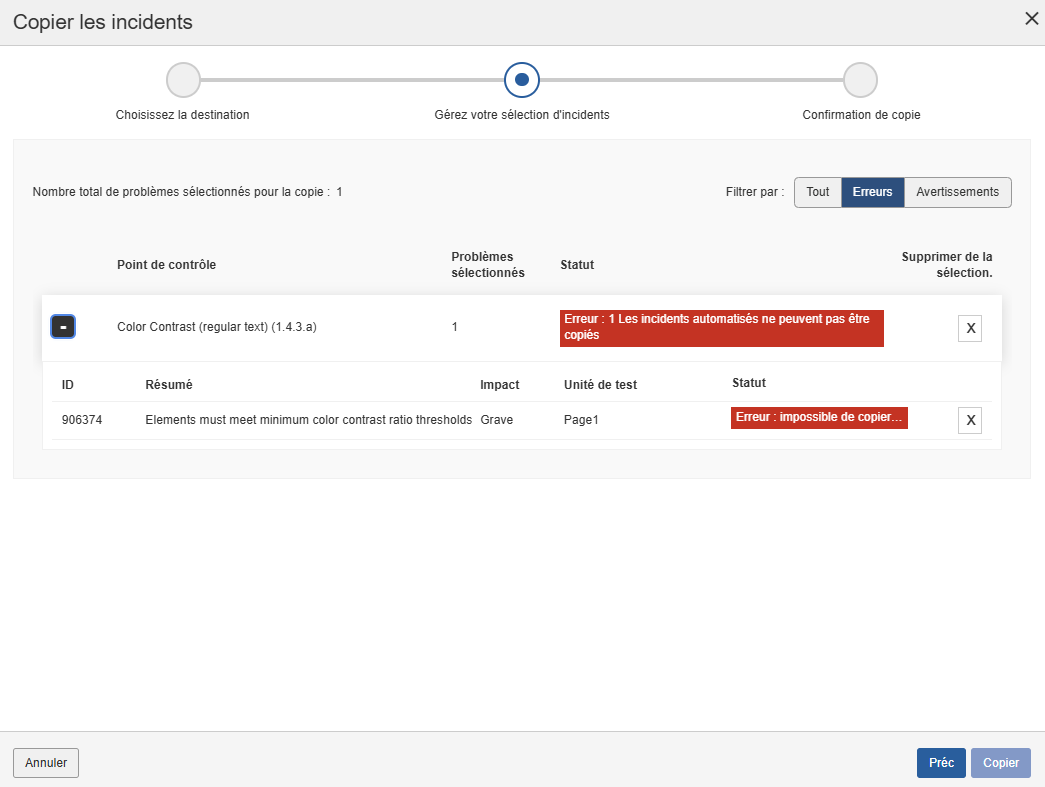The height and width of the screenshot is (787, 1045).
Task: Show all incidents with Tout filter
Action: pos(817,192)
